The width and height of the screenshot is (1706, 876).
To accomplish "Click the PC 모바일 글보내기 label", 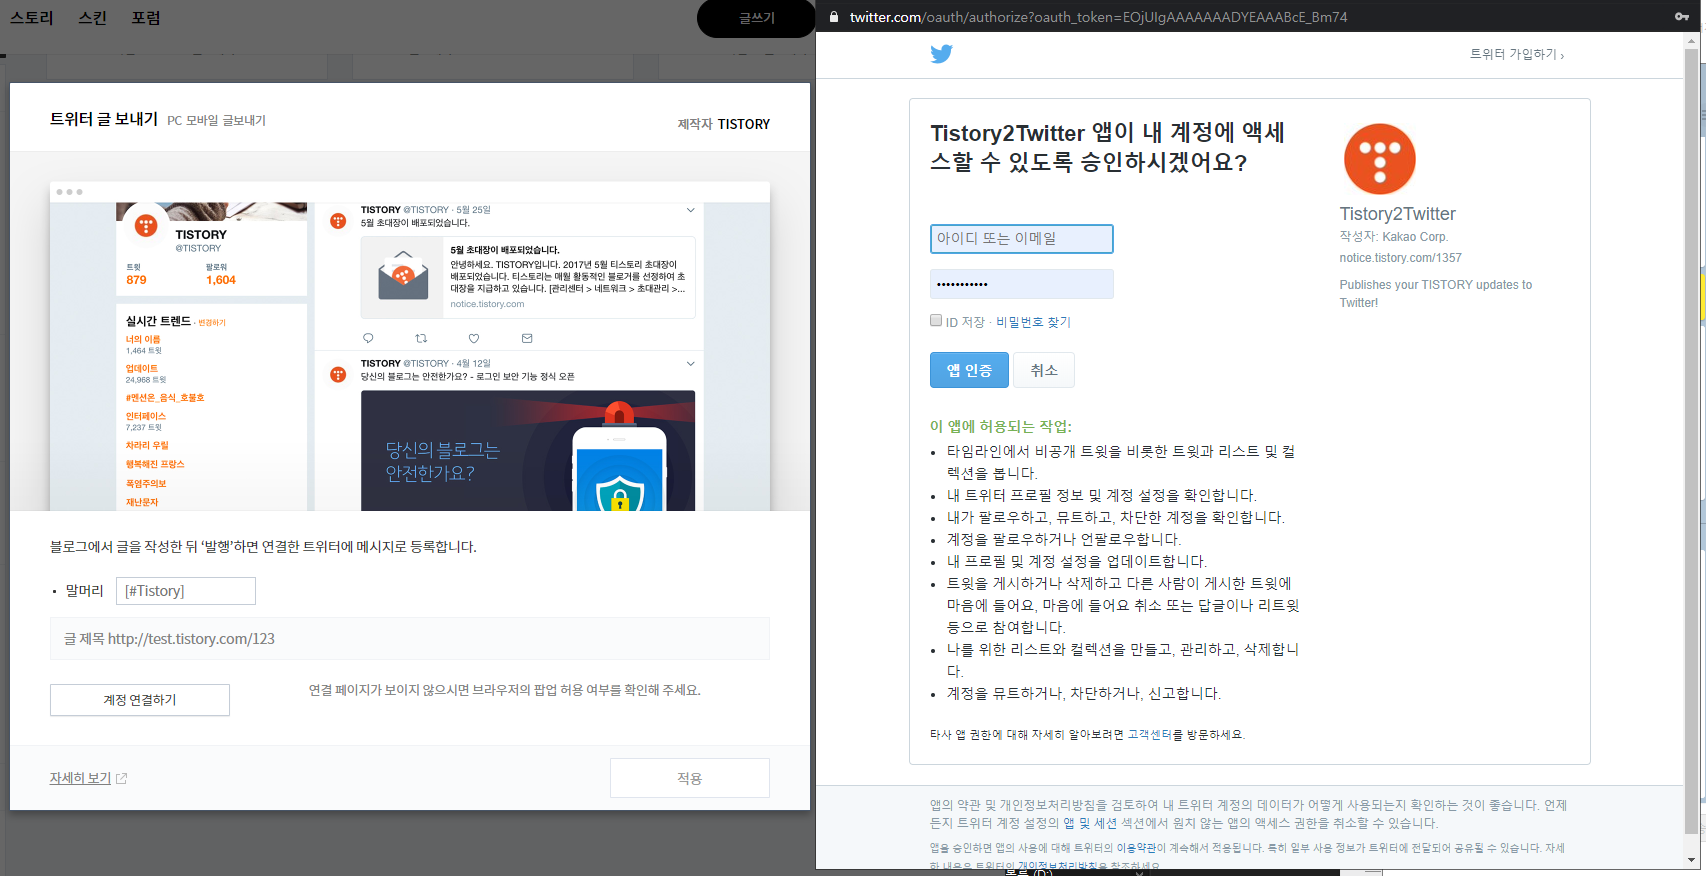I will [216, 120].
